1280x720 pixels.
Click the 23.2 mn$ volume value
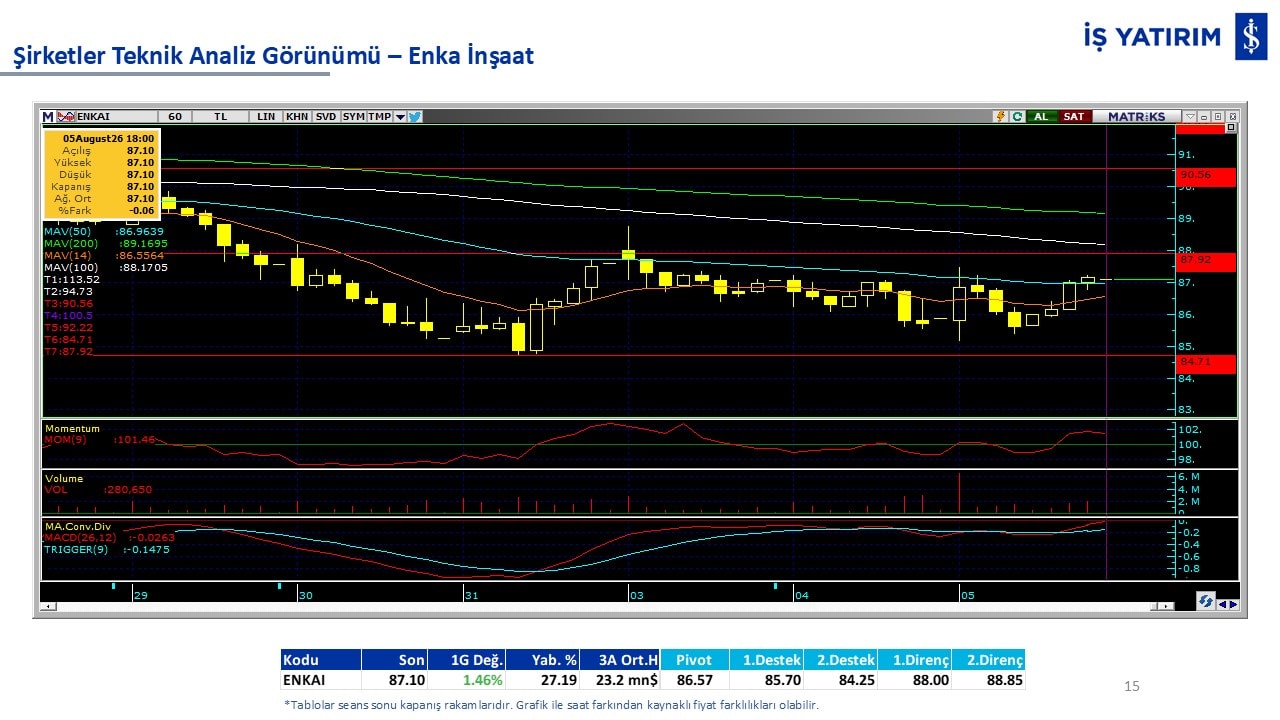click(x=629, y=680)
